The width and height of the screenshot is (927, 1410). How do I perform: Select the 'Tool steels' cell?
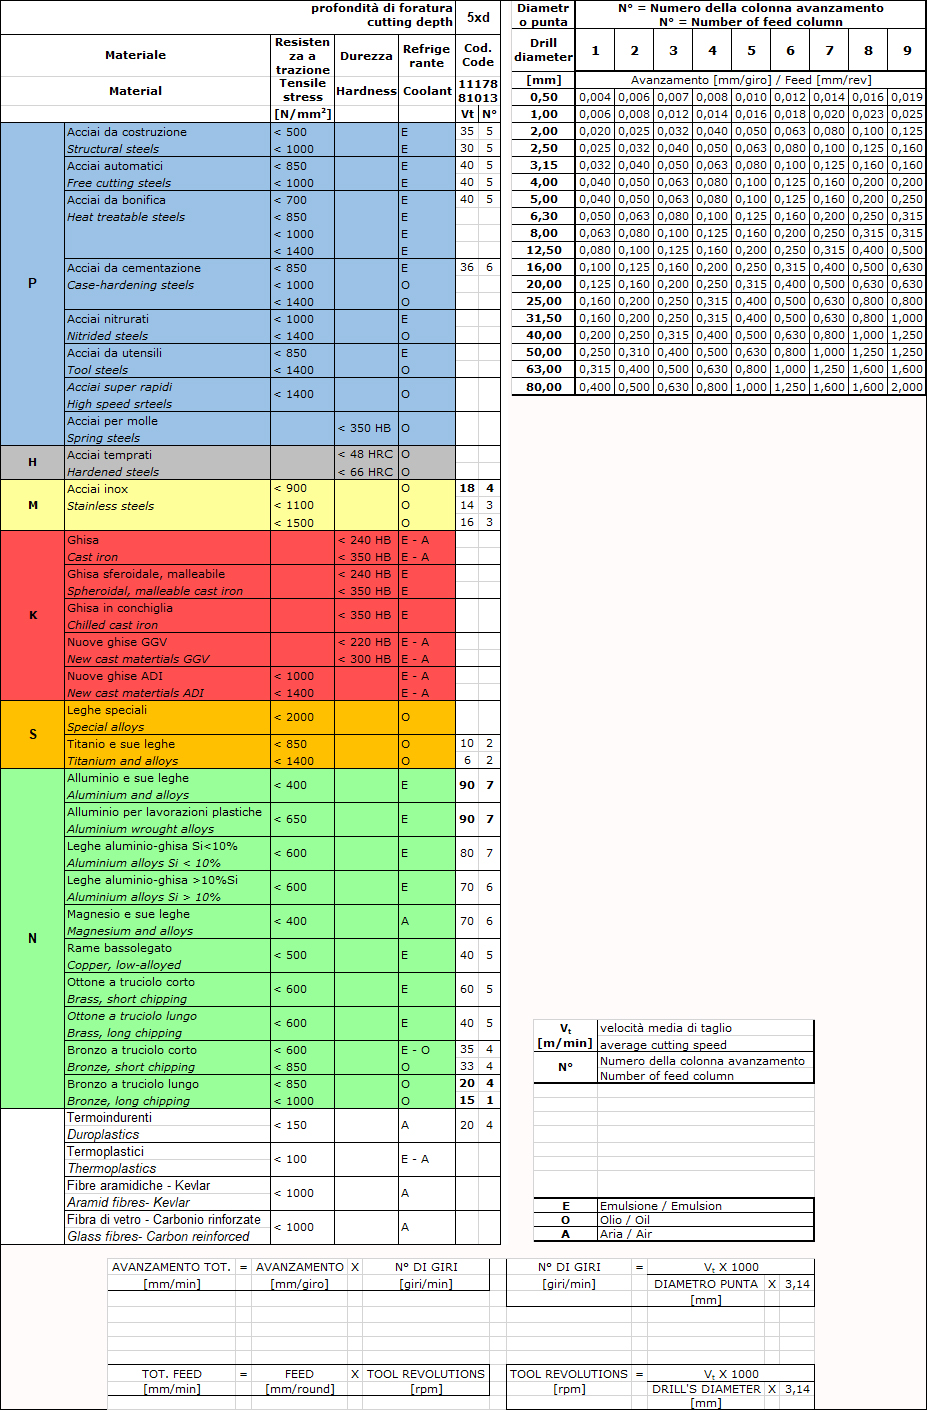(168, 370)
